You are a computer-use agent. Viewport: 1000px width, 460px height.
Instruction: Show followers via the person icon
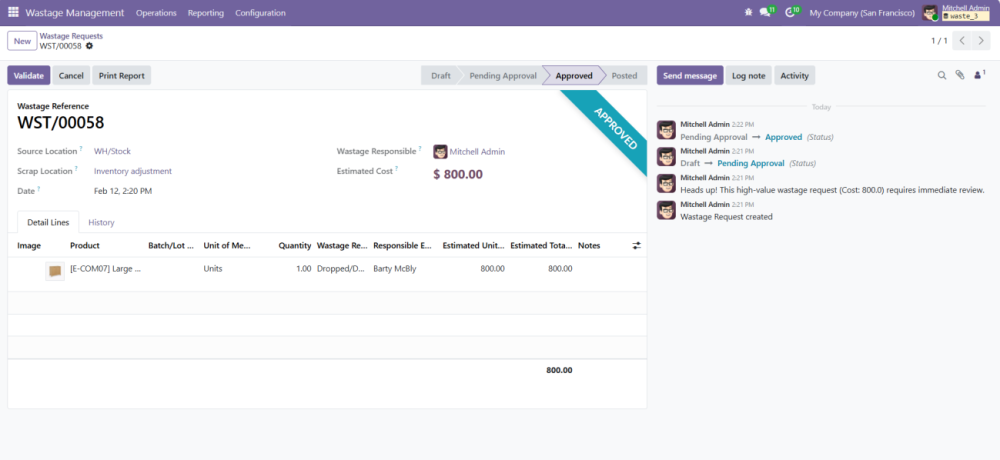tap(977, 75)
